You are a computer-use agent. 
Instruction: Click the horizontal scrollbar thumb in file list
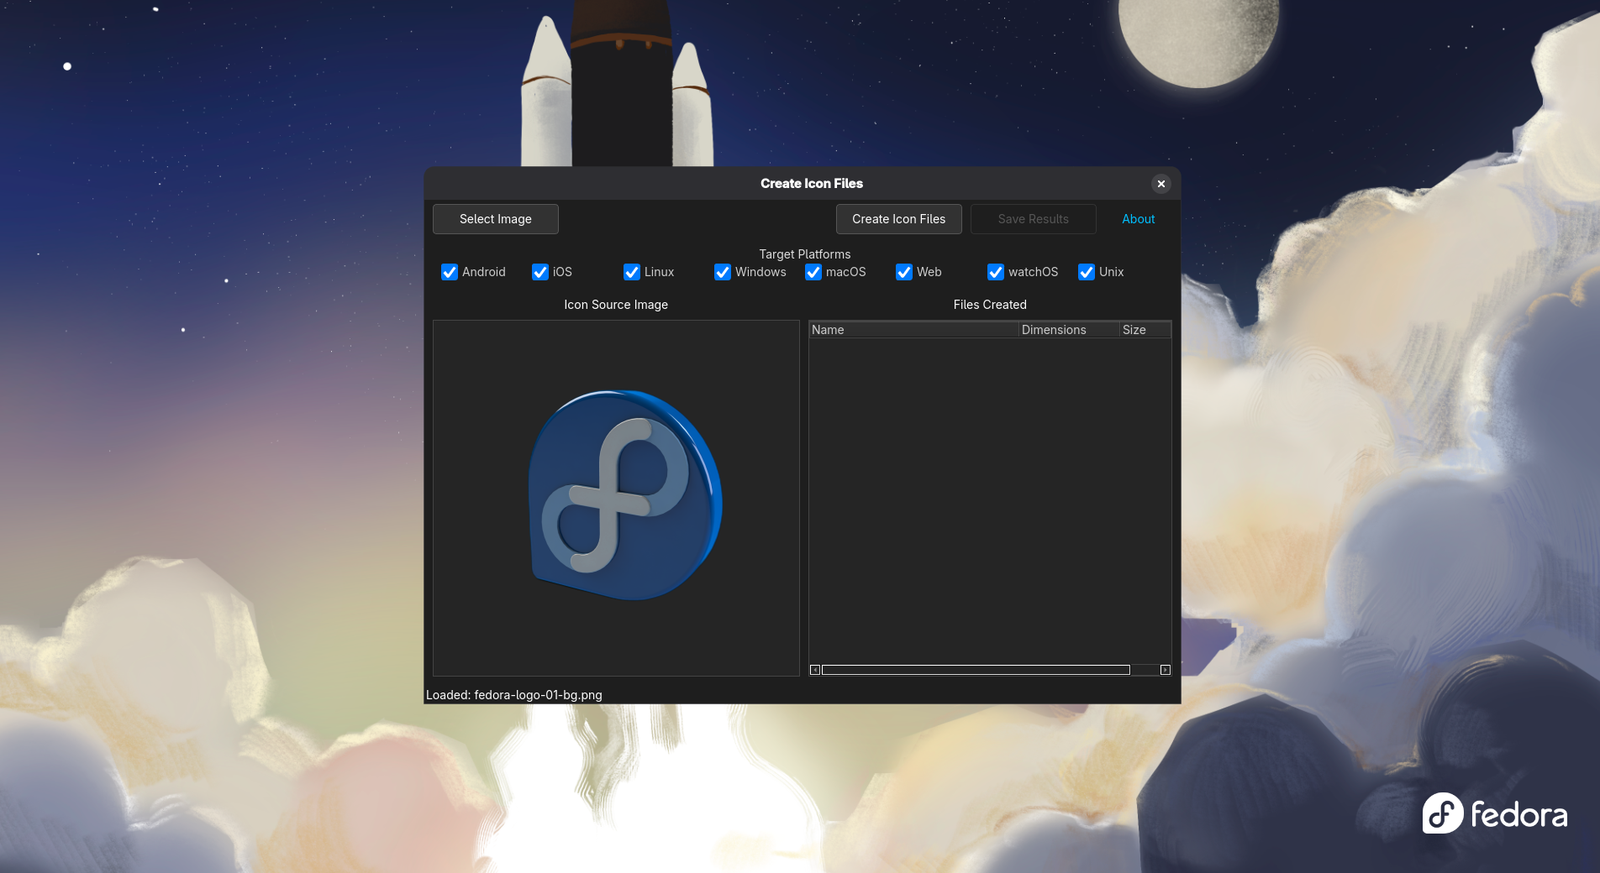pos(976,670)
